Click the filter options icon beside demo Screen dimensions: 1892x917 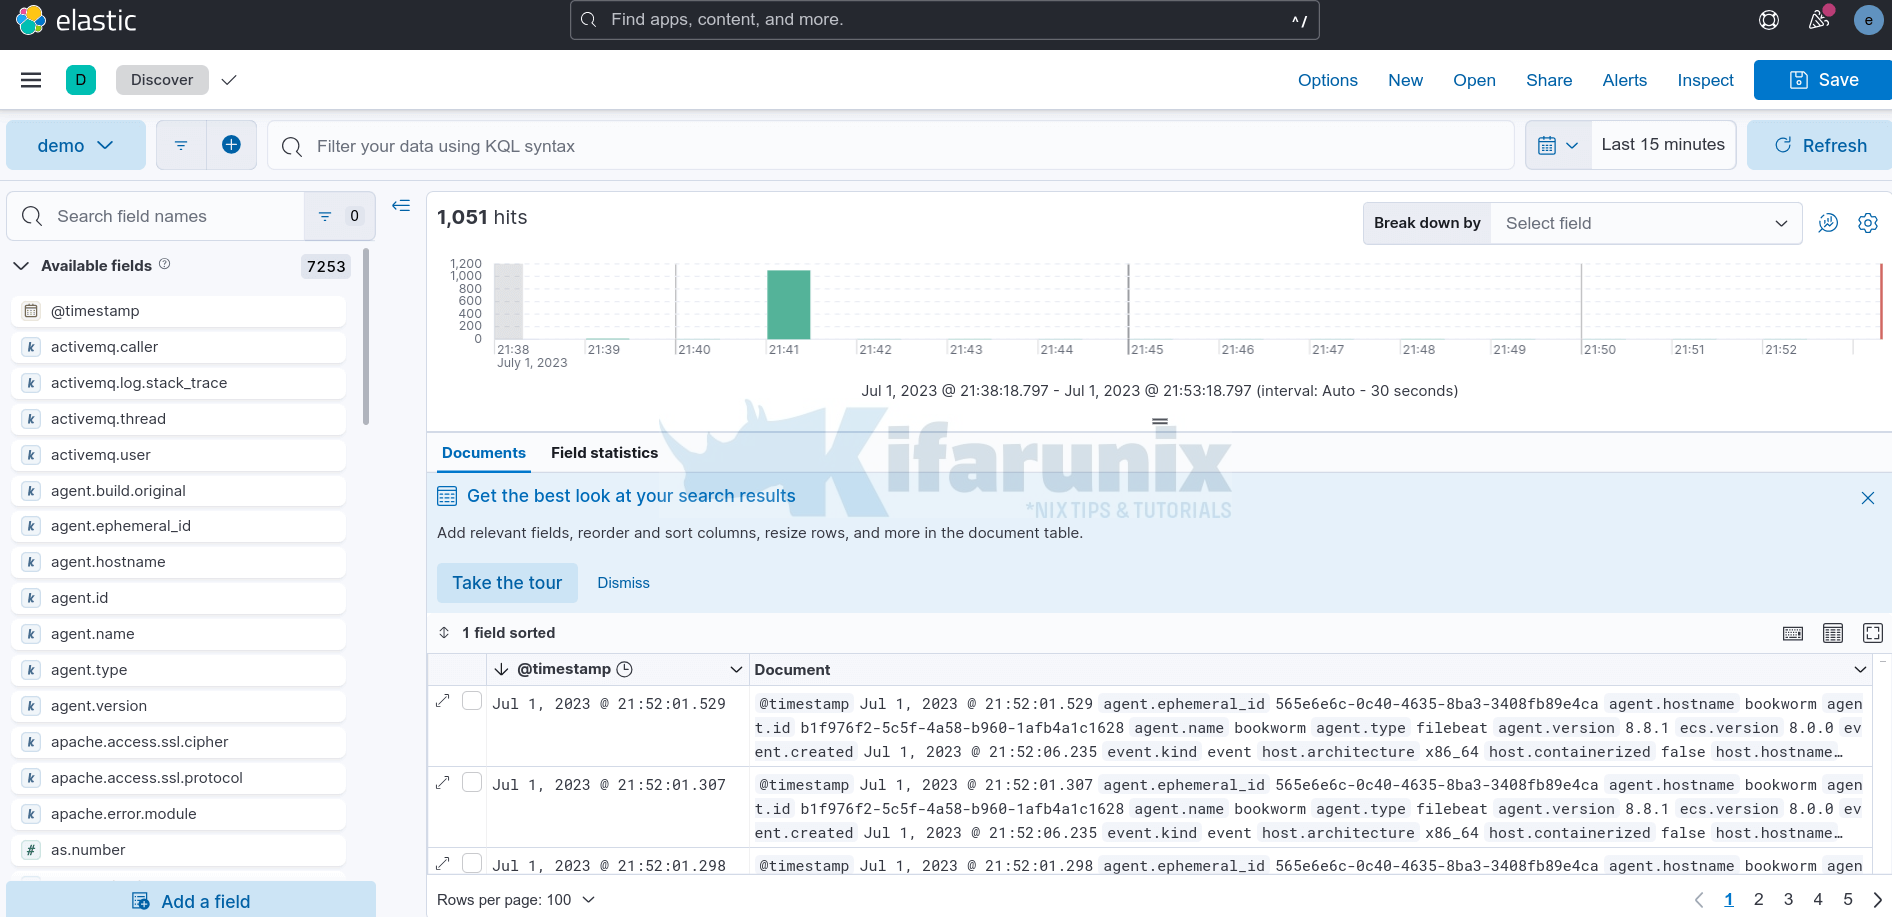click(x=181, y=146)
